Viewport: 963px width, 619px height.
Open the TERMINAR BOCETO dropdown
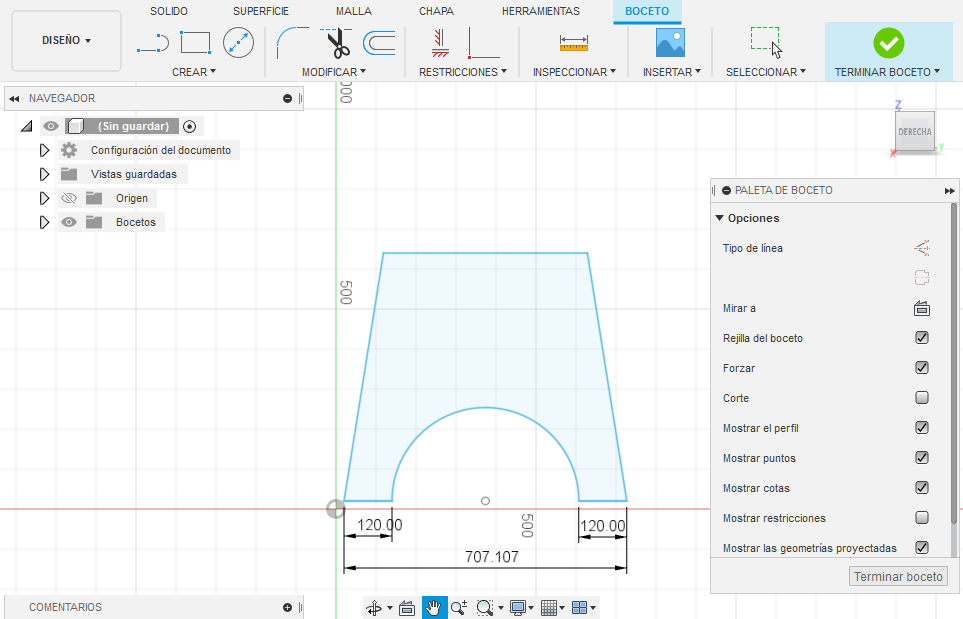(x=887, y=72)
